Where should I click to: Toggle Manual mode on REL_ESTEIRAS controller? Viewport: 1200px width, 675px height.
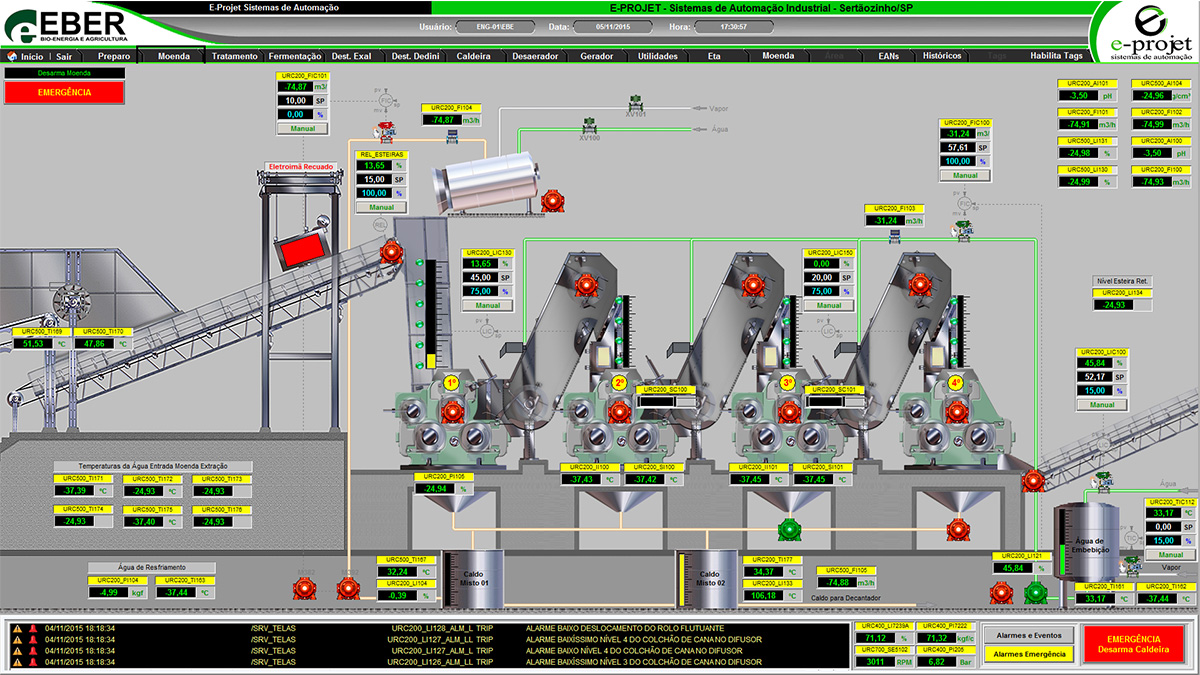click(x=381, y=207)
